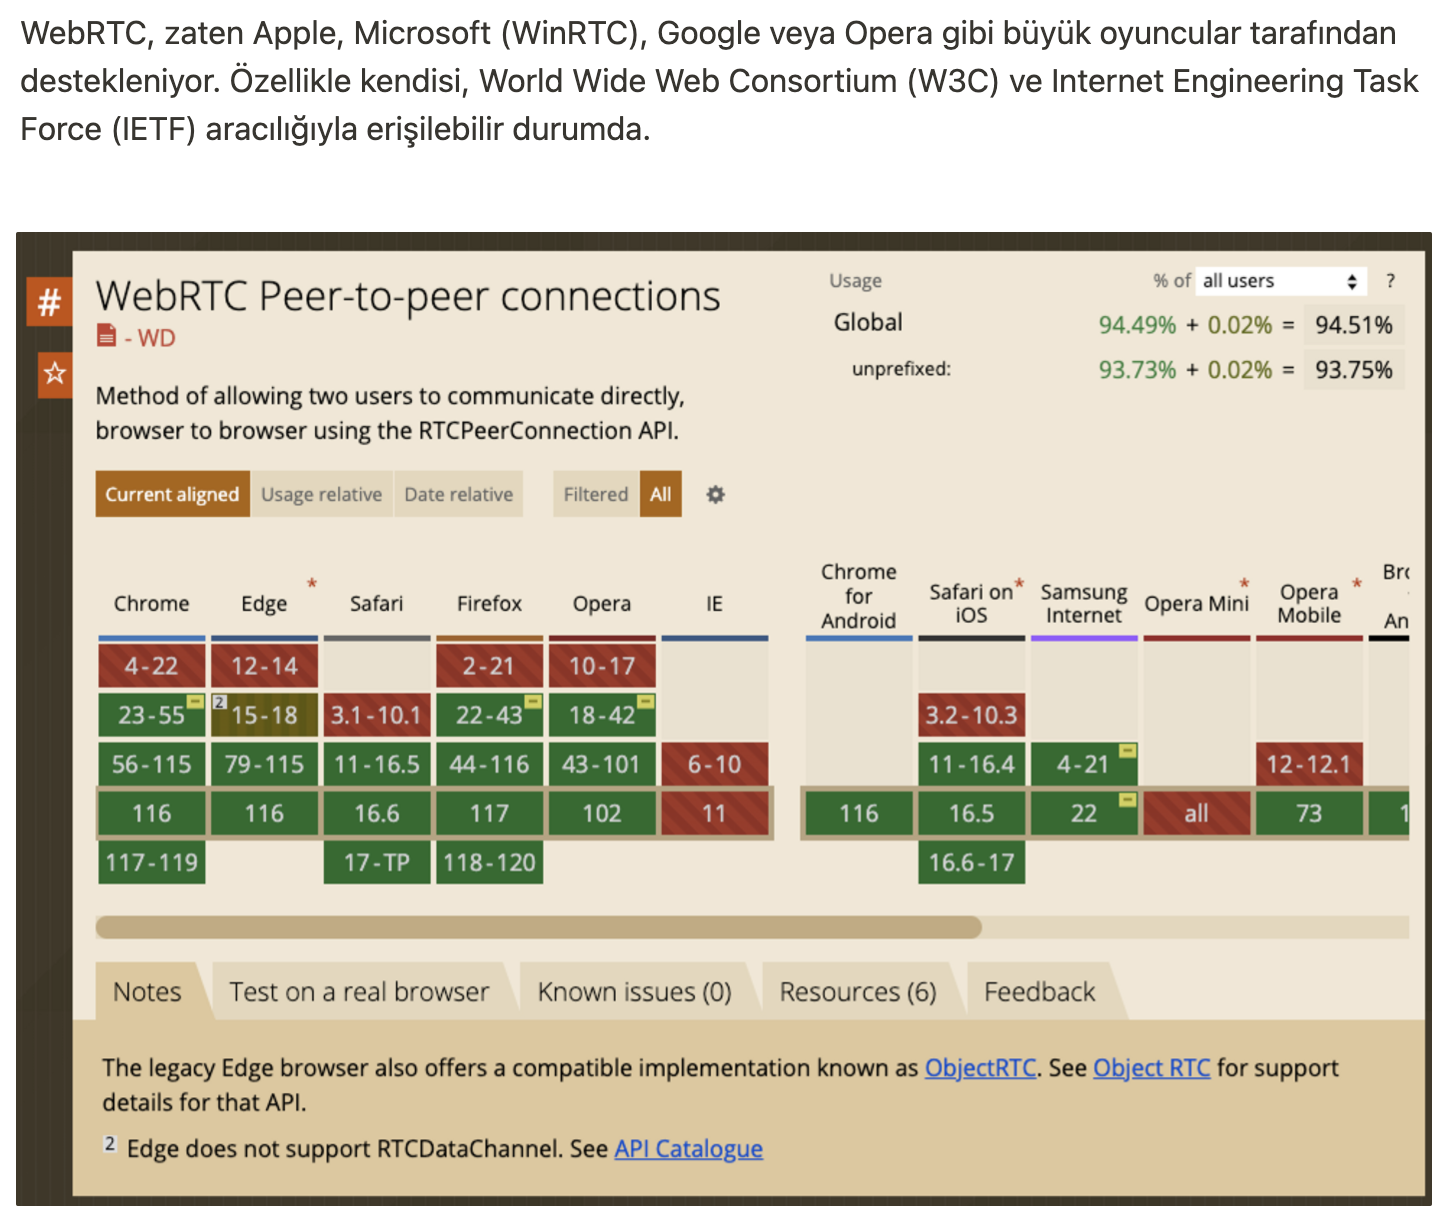Open the Resources (6) tab

click(858, 992)
